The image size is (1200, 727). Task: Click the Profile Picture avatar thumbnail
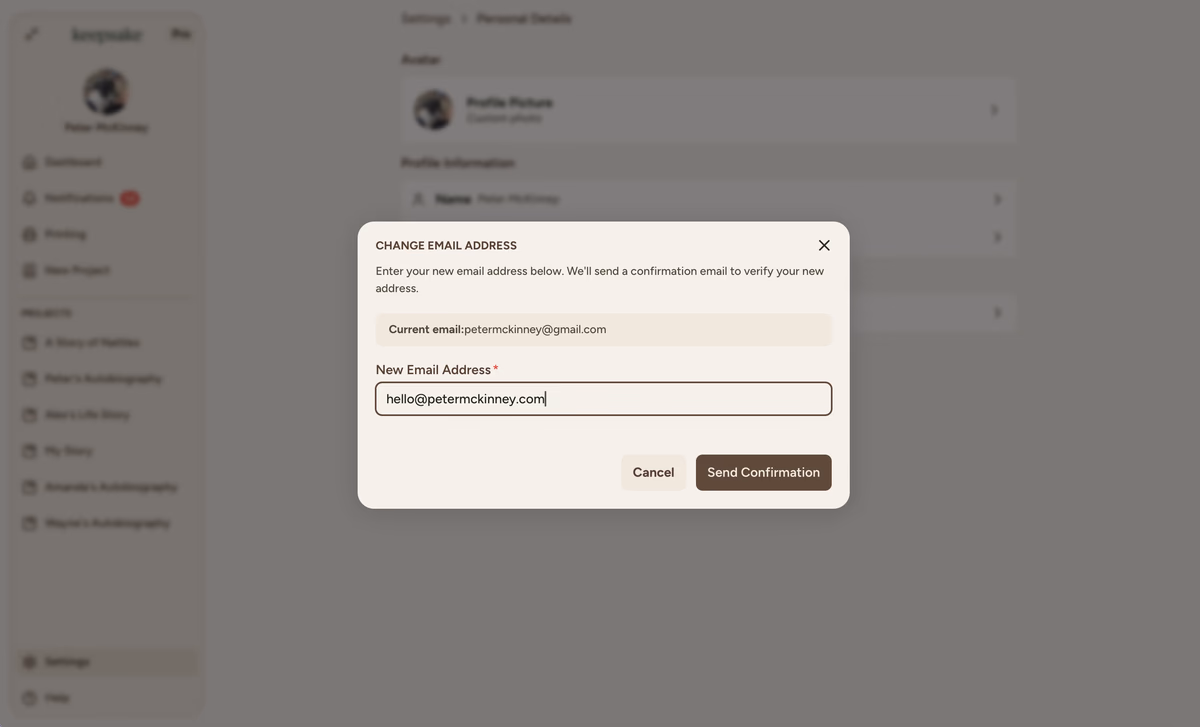click(434, 110)
